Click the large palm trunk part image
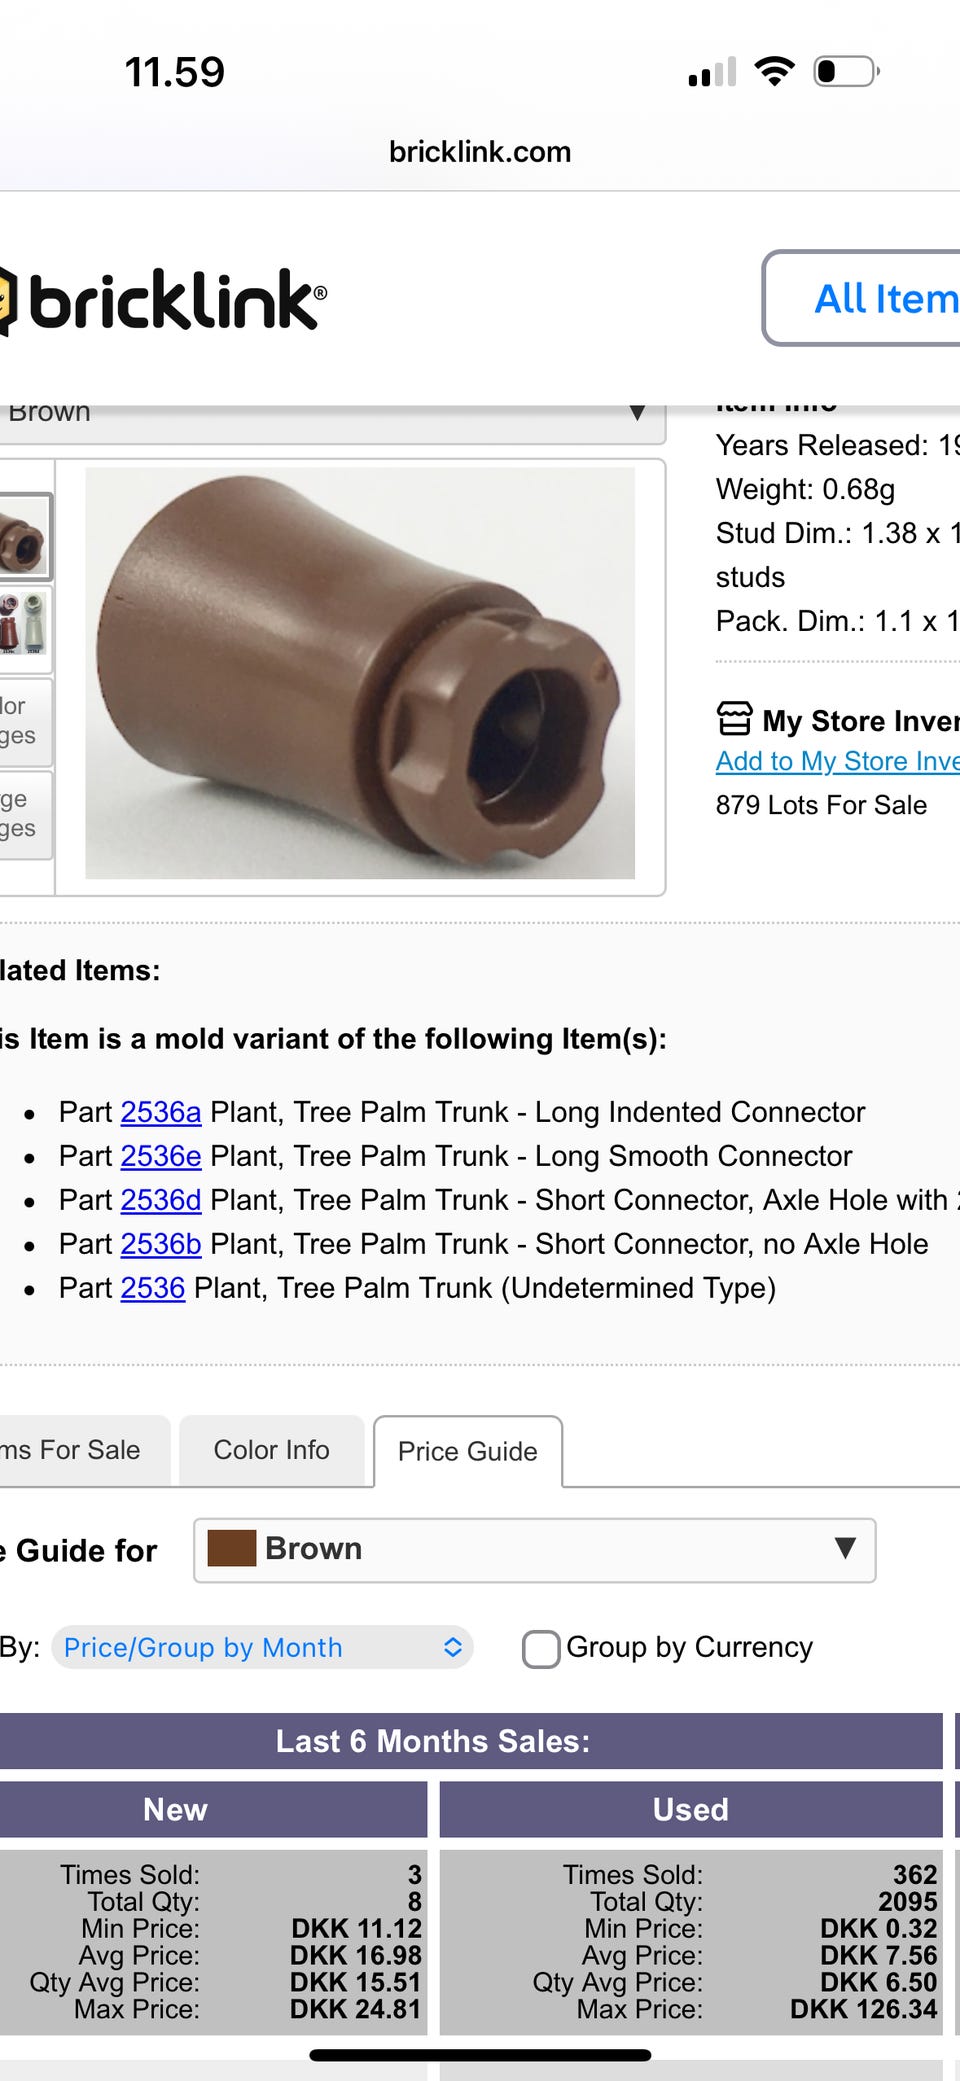960x2081 pixels. point(360,673)
